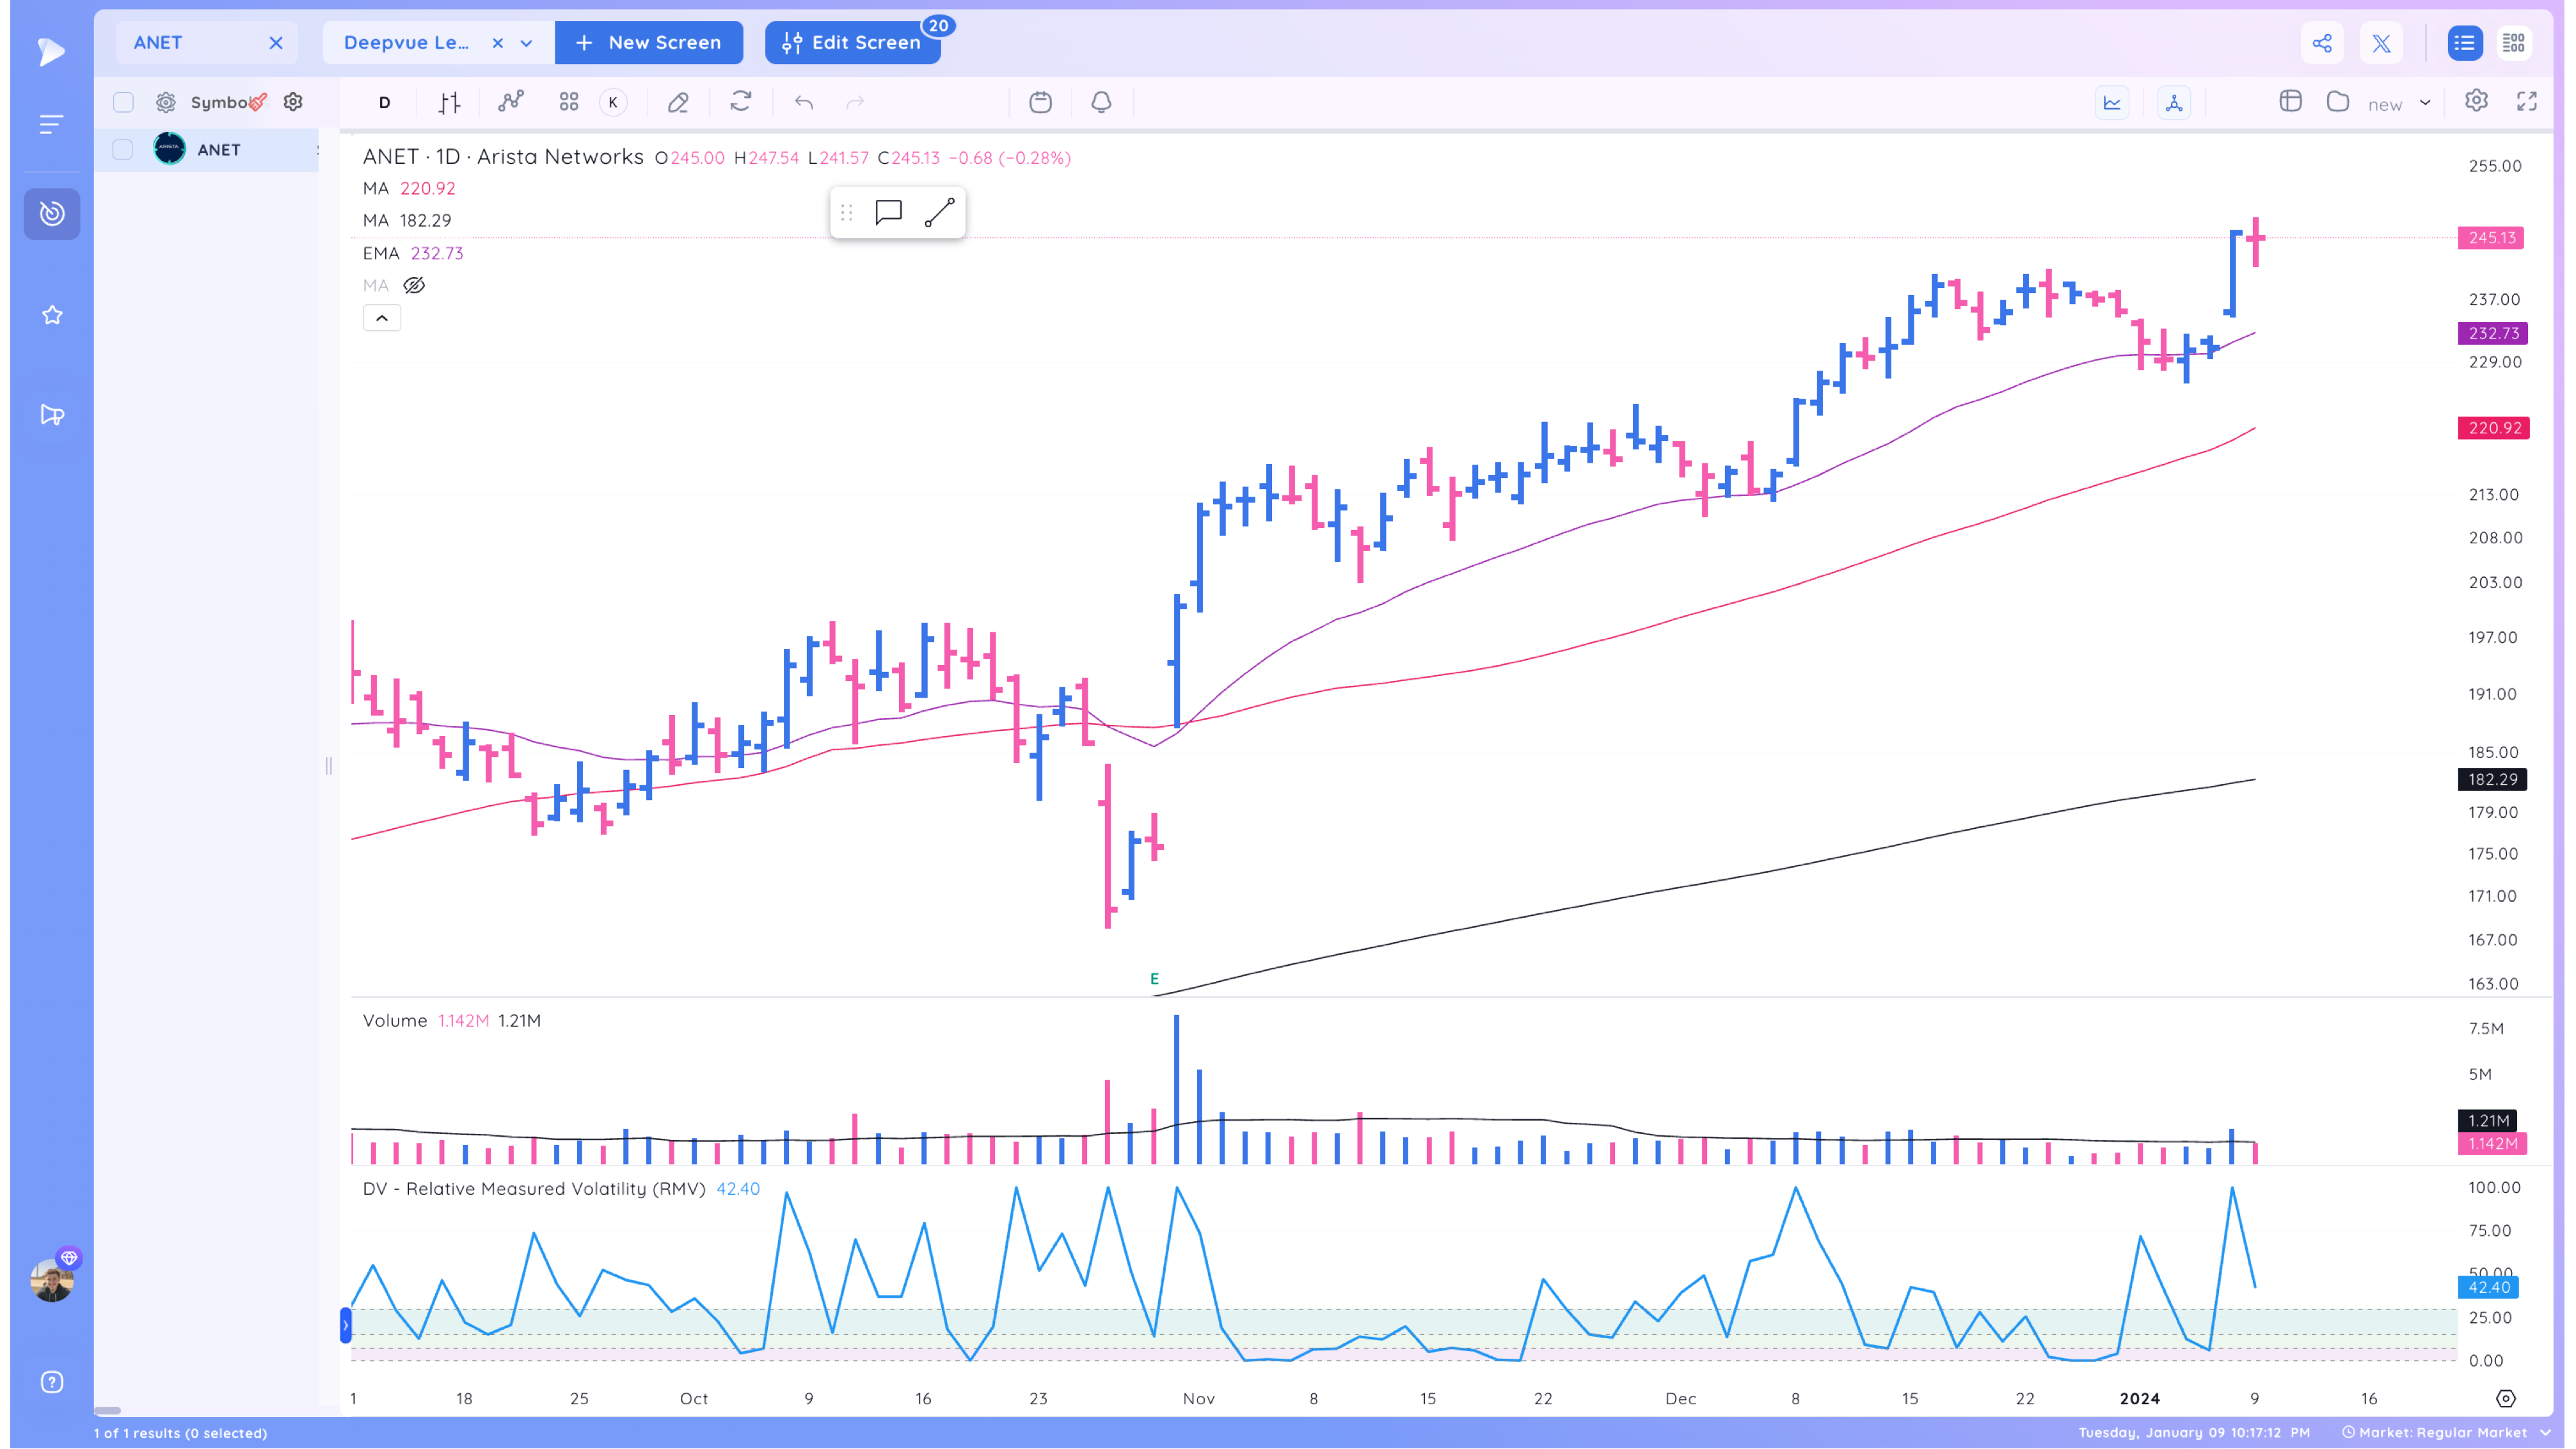Select the trend line tool in floating toolbar
Viewport: 2576px width, 1449px height.
(x=939, y=212)
